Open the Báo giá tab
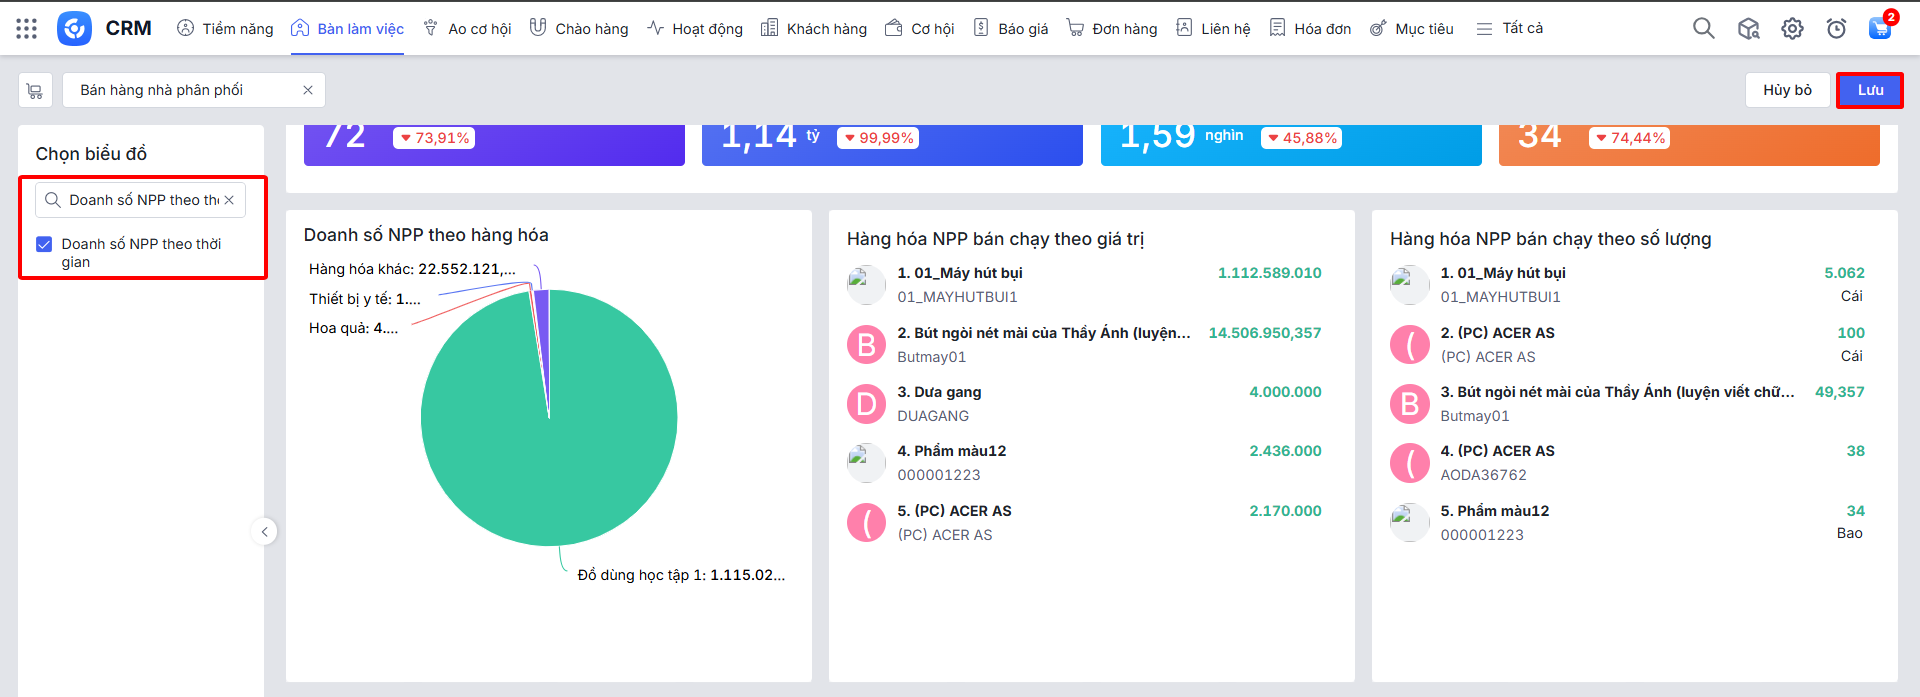Viewport: 1920px width, 697px height. (x=1011, y=29)
